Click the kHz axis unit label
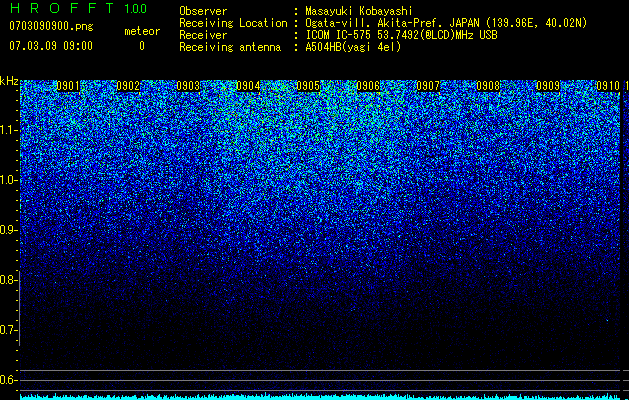The height and width of the screenshot is (400, 629). (x=9, y=81)
